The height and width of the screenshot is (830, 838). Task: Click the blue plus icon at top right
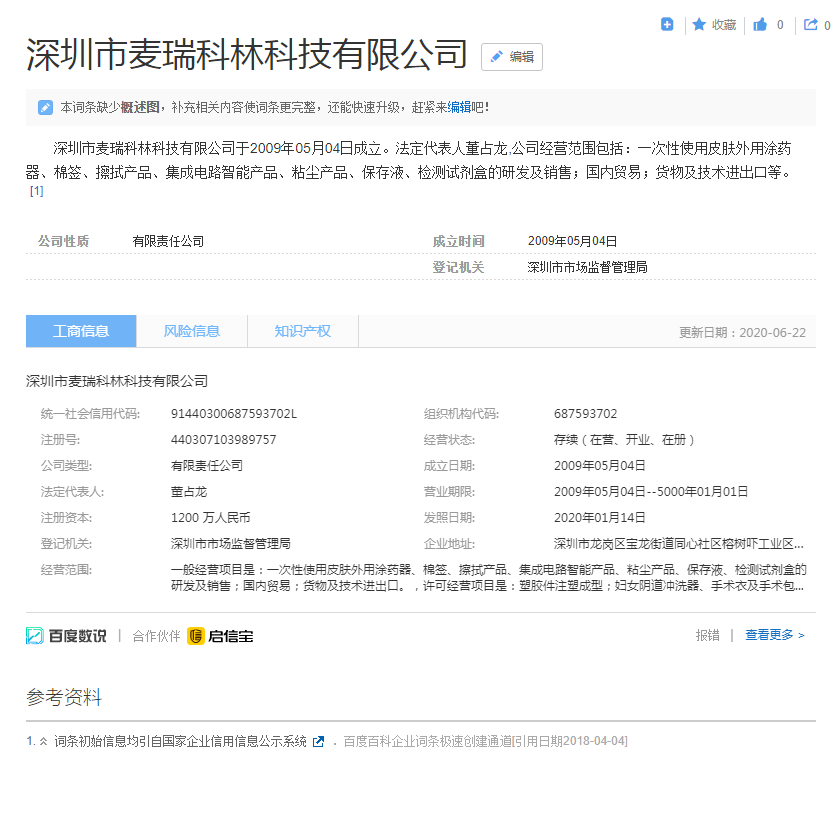667,25
